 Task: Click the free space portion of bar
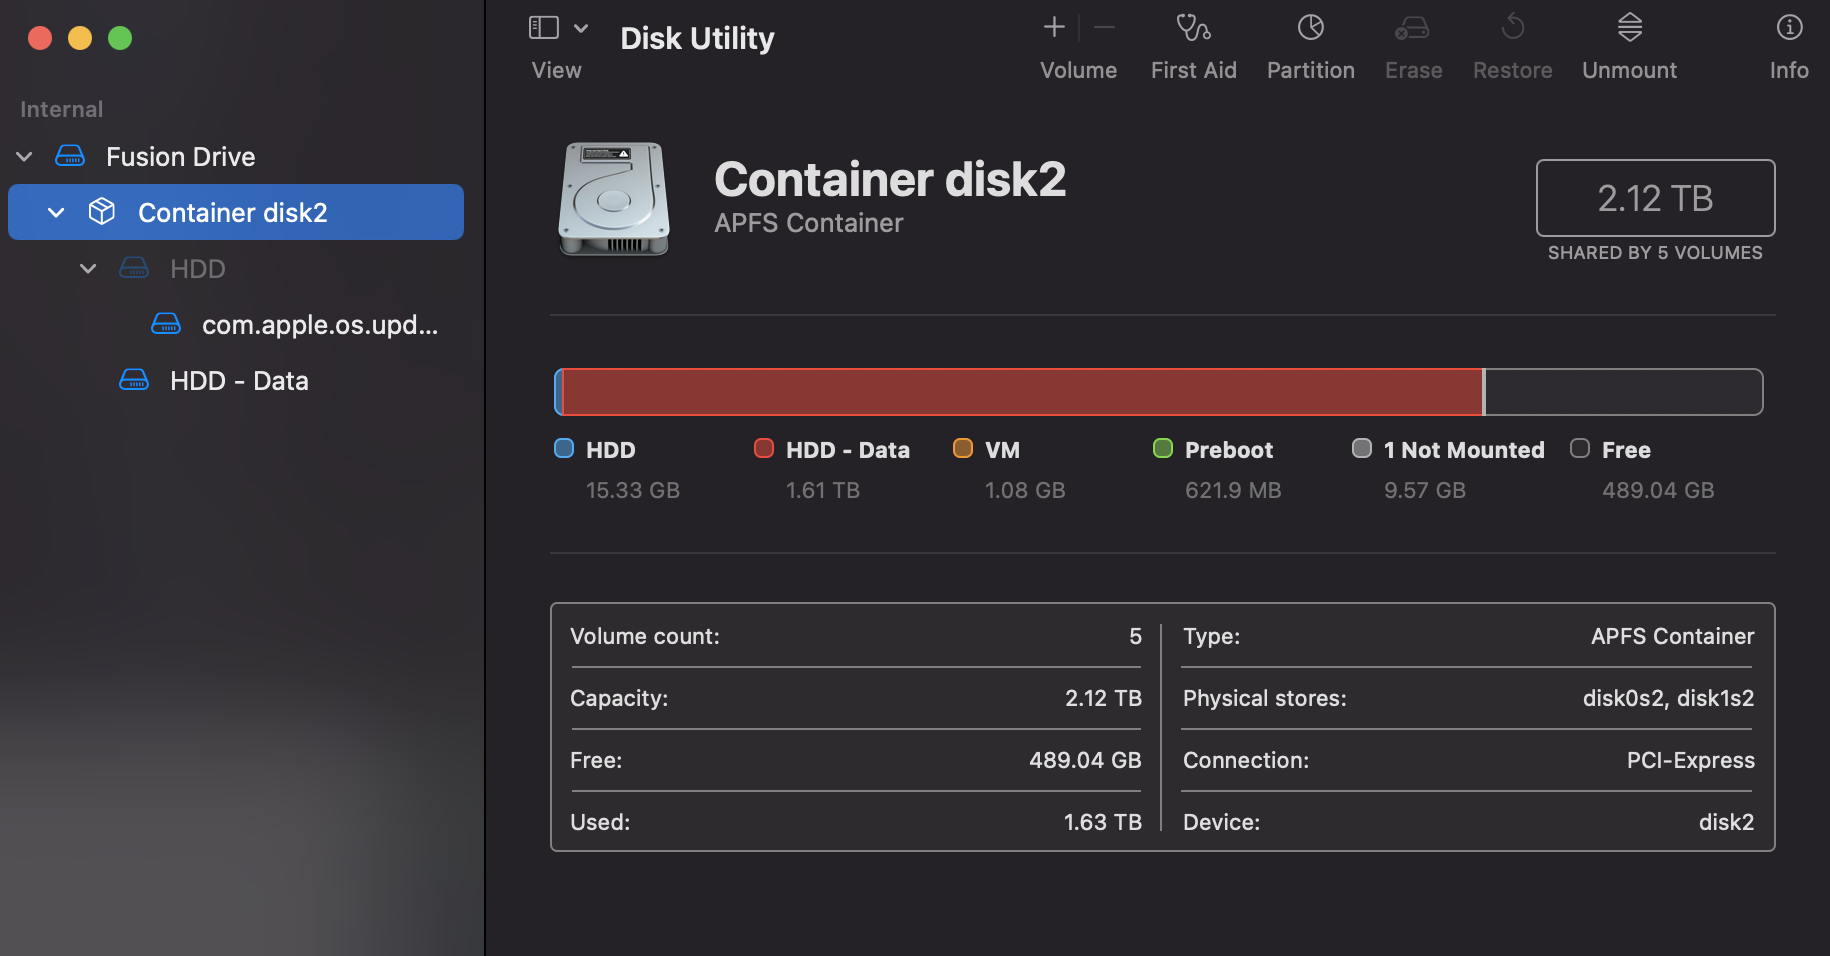coord(1624,392)
